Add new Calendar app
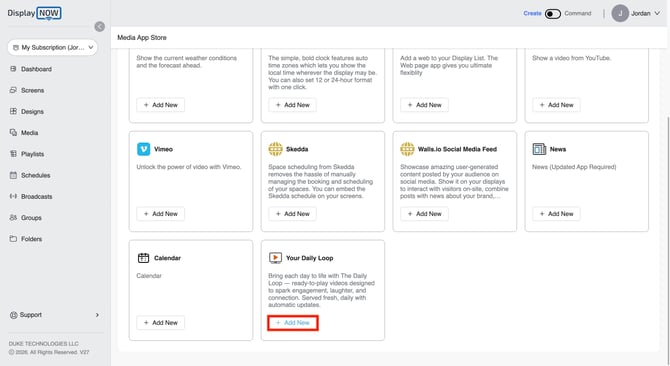The height and width of the screenshot is (366, 670). (161, 322)
